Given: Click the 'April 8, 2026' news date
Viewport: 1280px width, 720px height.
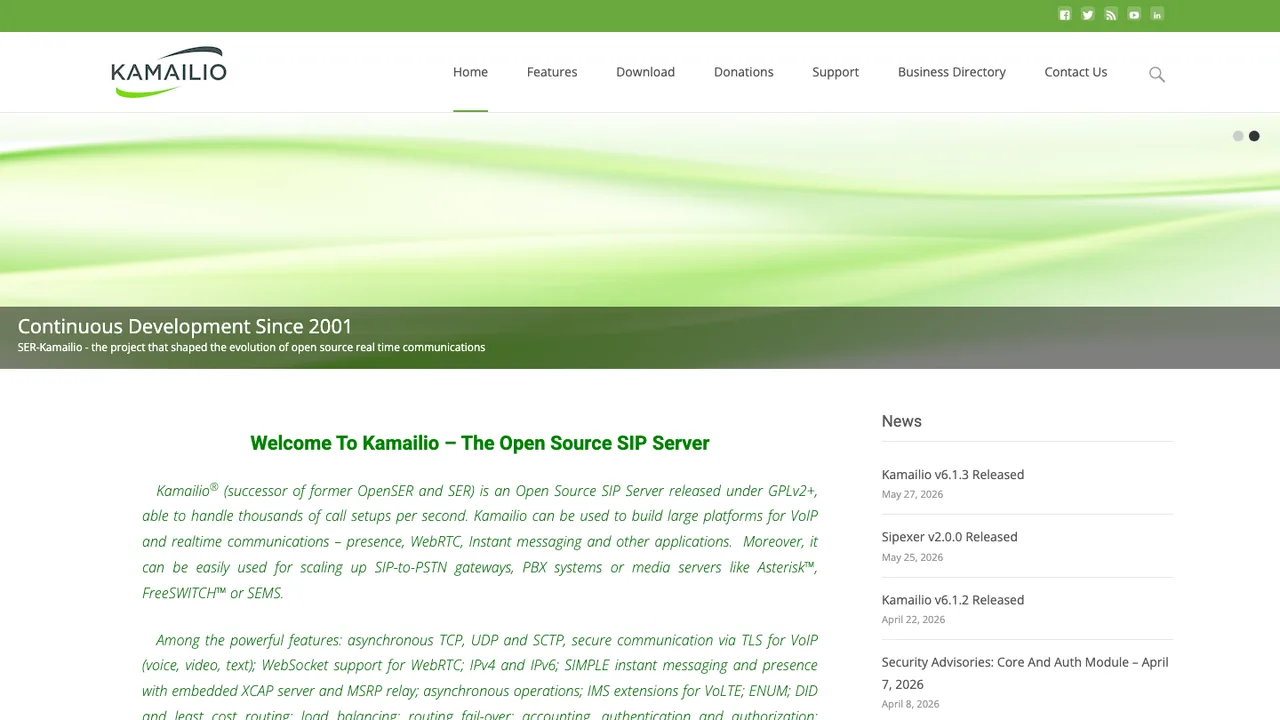Looking at the screenshot, I should pos(910,704).
